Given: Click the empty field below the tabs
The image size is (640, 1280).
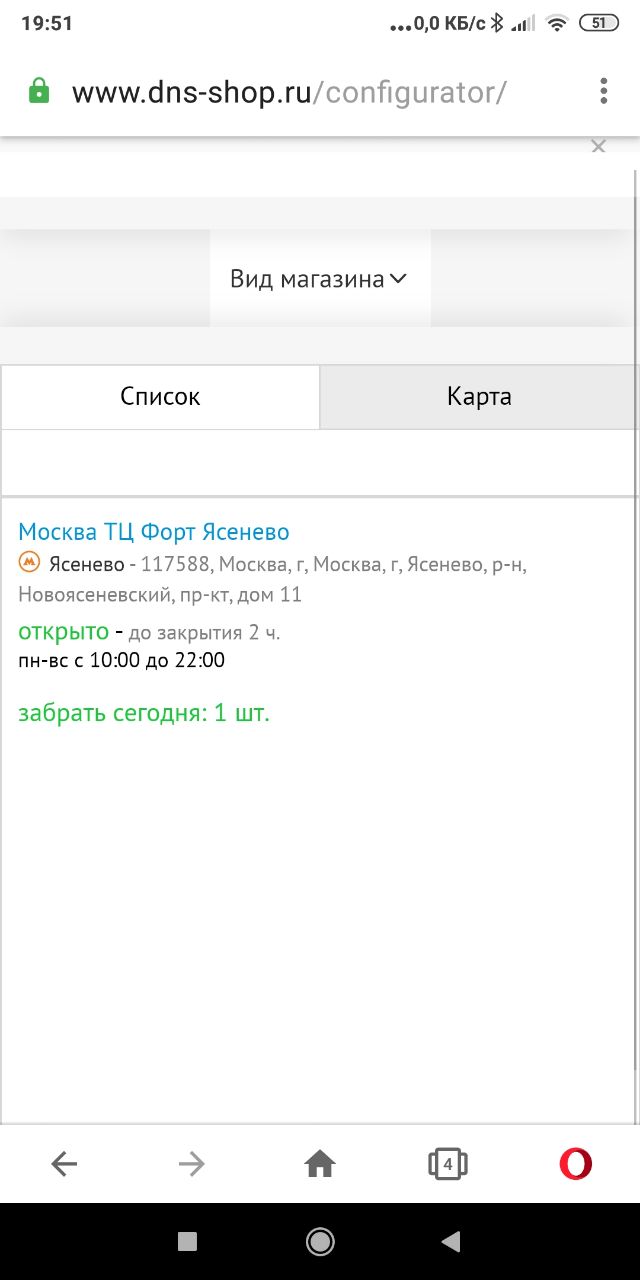Looking at the screenshot, I should pos(319,462).
